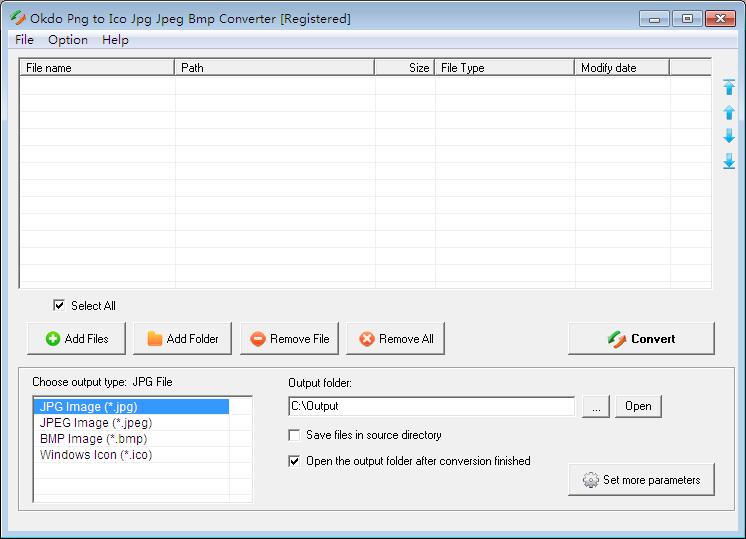Screen dimensions: 746x539
Task: Click Open next to output folder
Action: pos(638,406)
